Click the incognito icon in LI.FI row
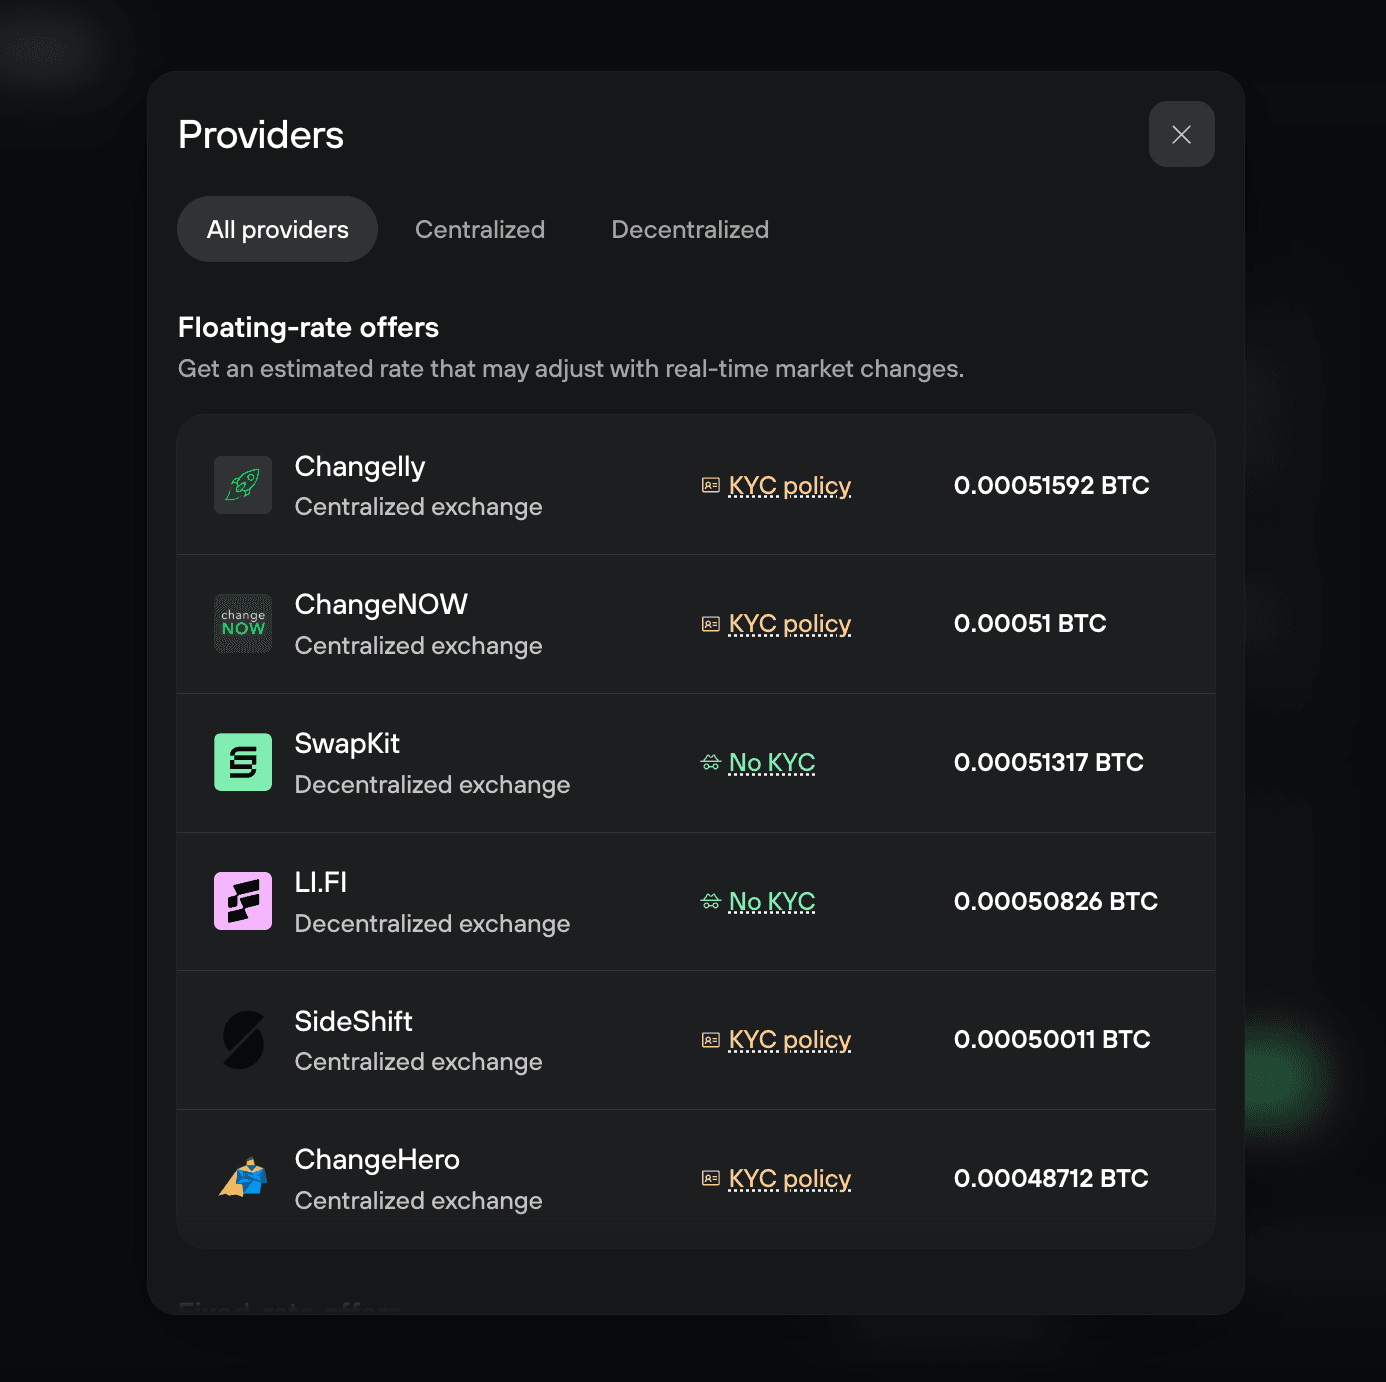The image size is (1386, 1382). [x=711, y=902]
